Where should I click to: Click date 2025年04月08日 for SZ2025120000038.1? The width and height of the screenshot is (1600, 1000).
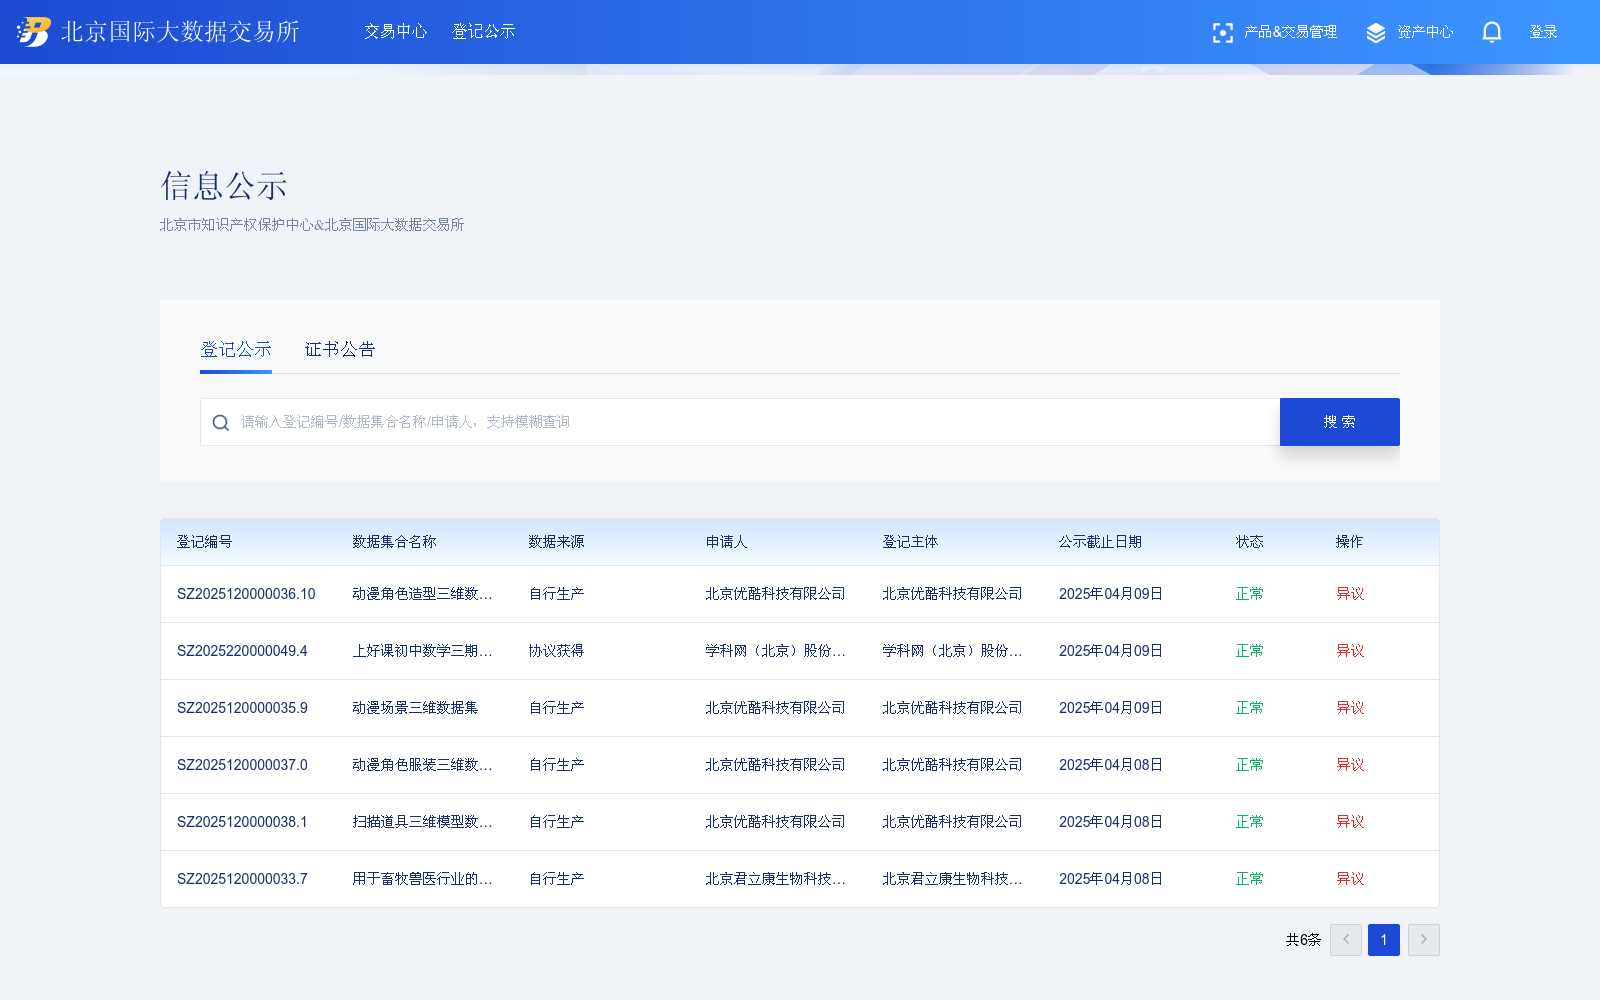tap(1111, 822)
